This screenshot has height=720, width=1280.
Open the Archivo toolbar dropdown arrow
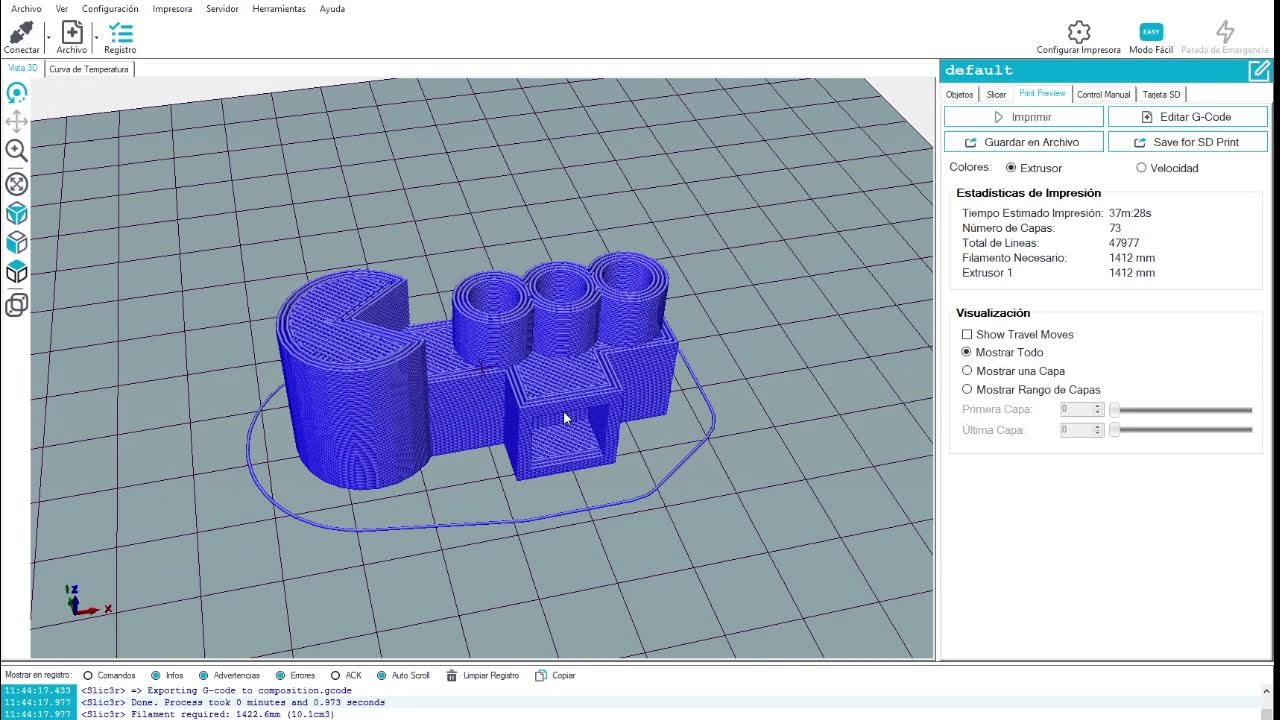(x=96, y=38)
